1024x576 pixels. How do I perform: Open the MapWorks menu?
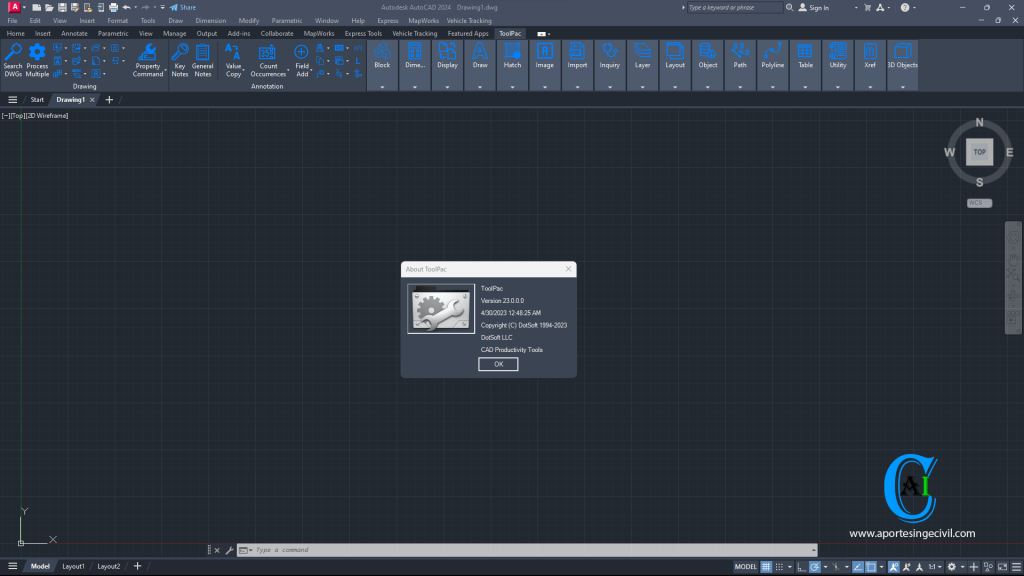pos(422,20)
